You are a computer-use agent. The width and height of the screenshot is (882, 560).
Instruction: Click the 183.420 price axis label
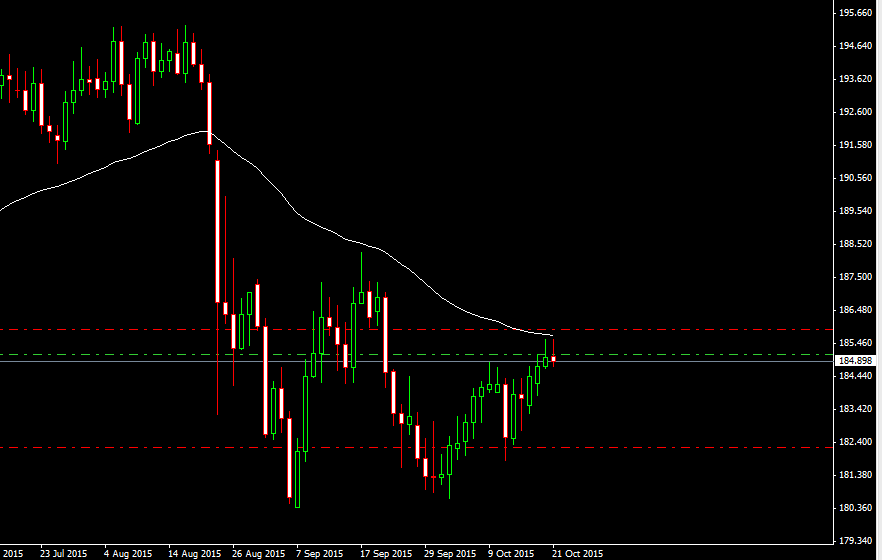pos(855,409)
